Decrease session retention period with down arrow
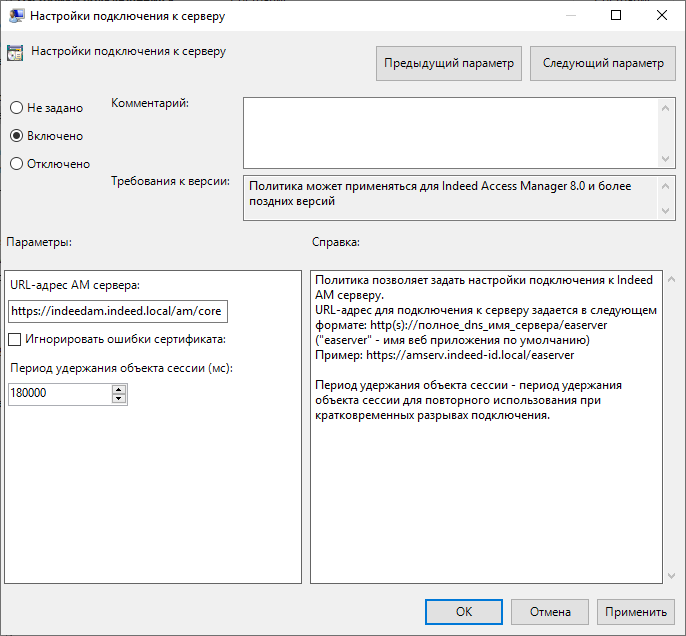The width and height of the screenshot is (686, 636). pyautogui.click(x=119, y=399)
